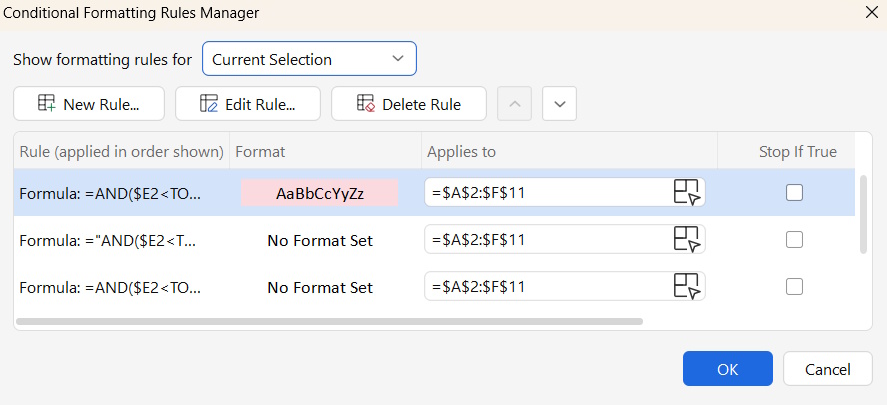Click the Rule (applied in order shown) header
Screen dimensions: 887x405
pos(122,152)
